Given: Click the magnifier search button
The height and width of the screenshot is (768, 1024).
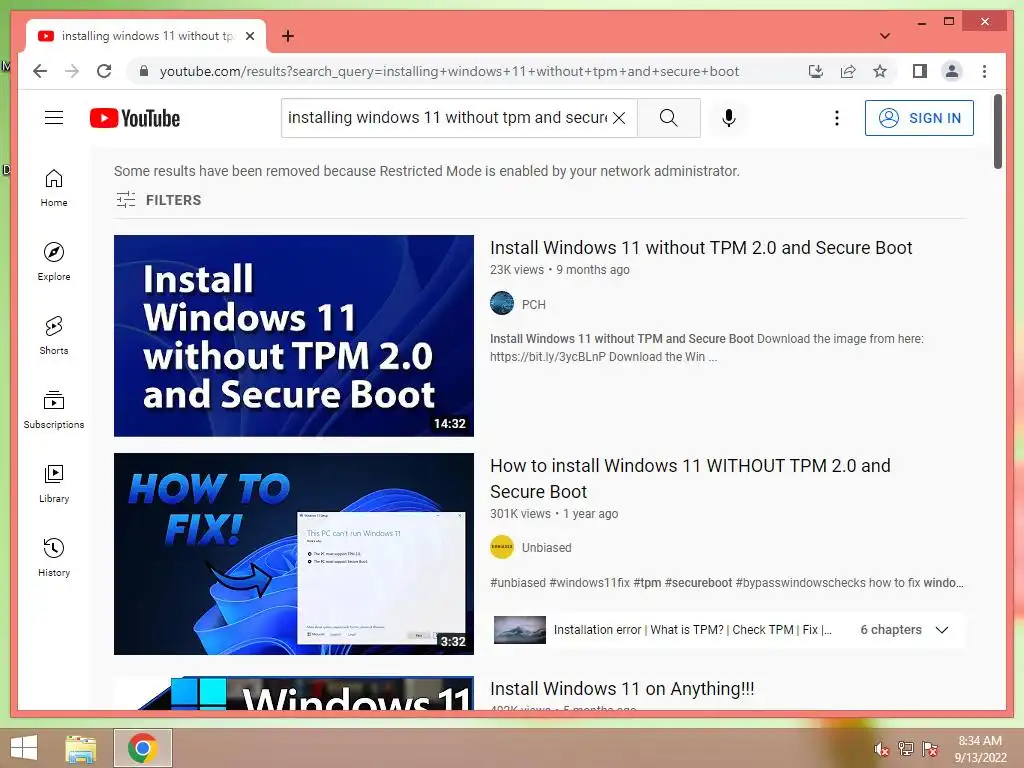Looking at the screenshot, I should click(x=669, y=118).
